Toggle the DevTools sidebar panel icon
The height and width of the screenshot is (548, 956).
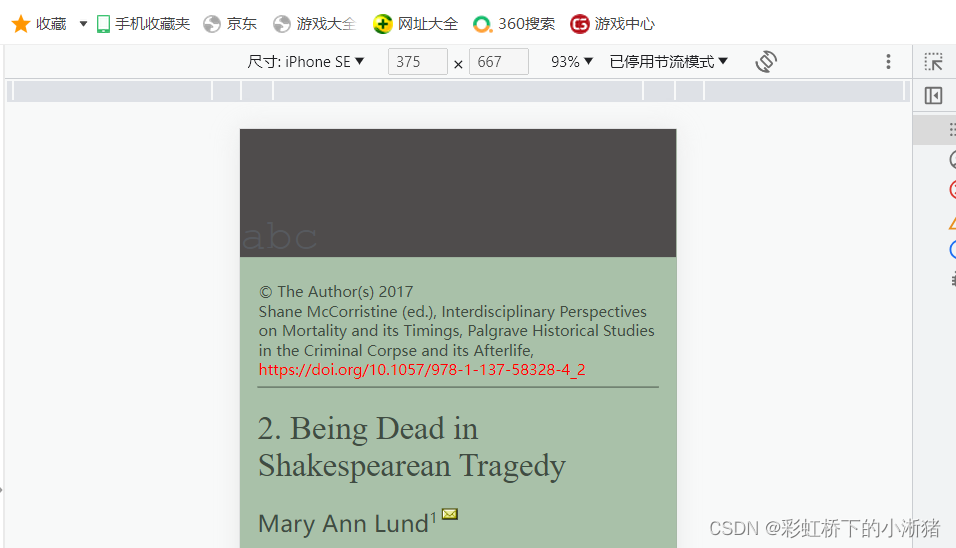[x=933, y=96]
